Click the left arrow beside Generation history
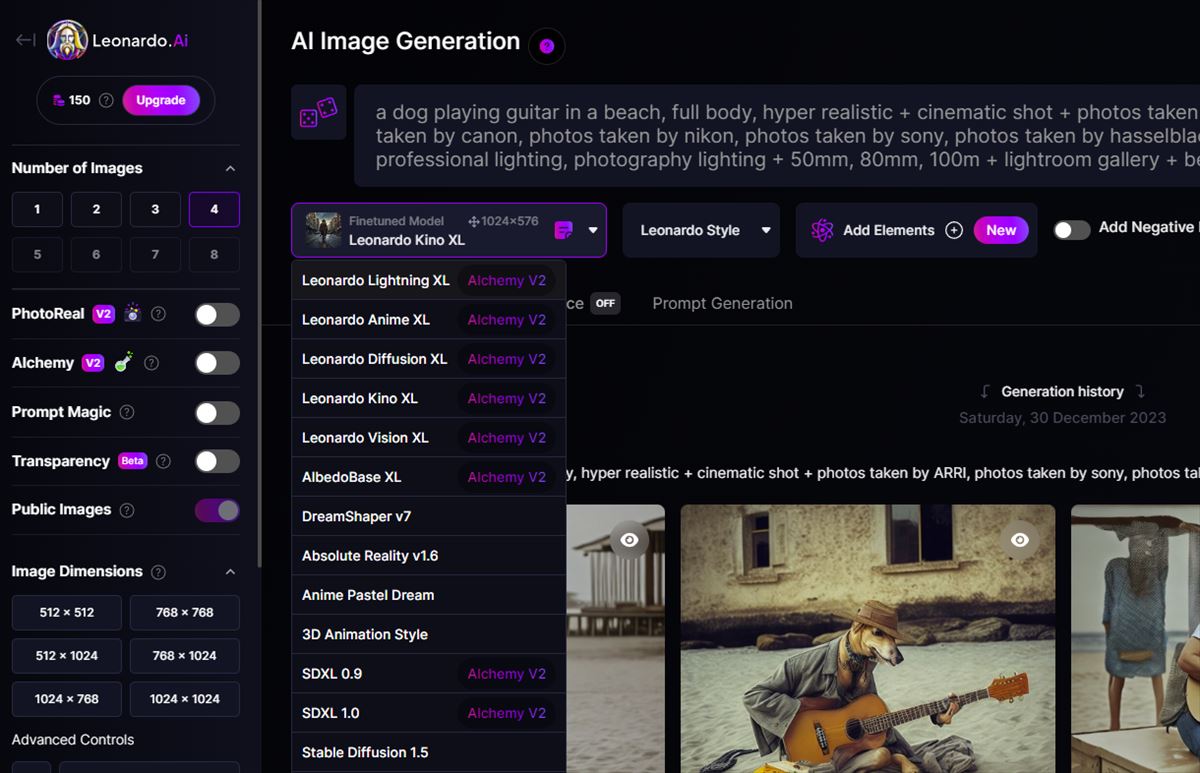 tap(985, 392)
